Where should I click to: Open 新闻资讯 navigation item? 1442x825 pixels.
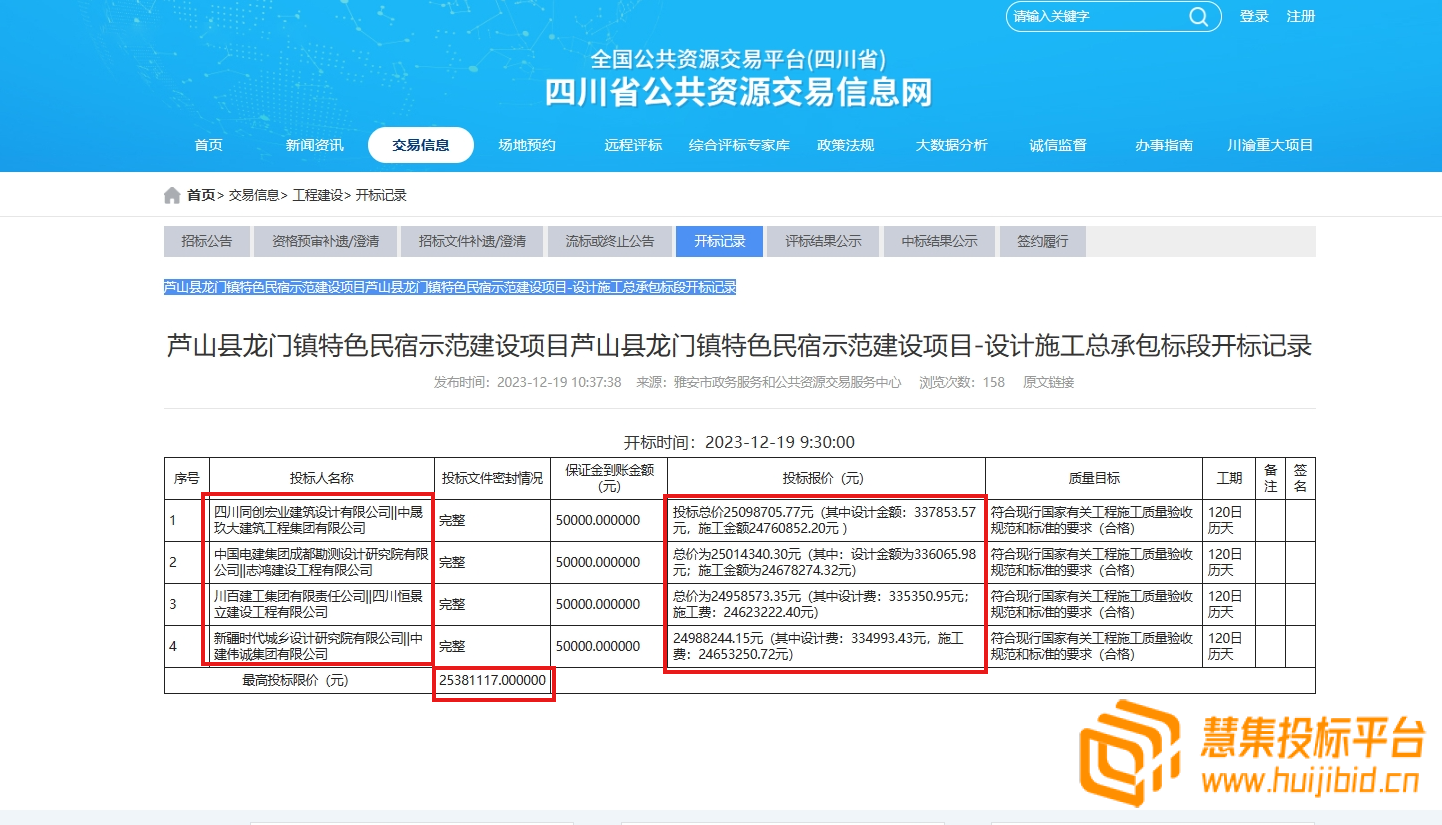click(314, 145)
